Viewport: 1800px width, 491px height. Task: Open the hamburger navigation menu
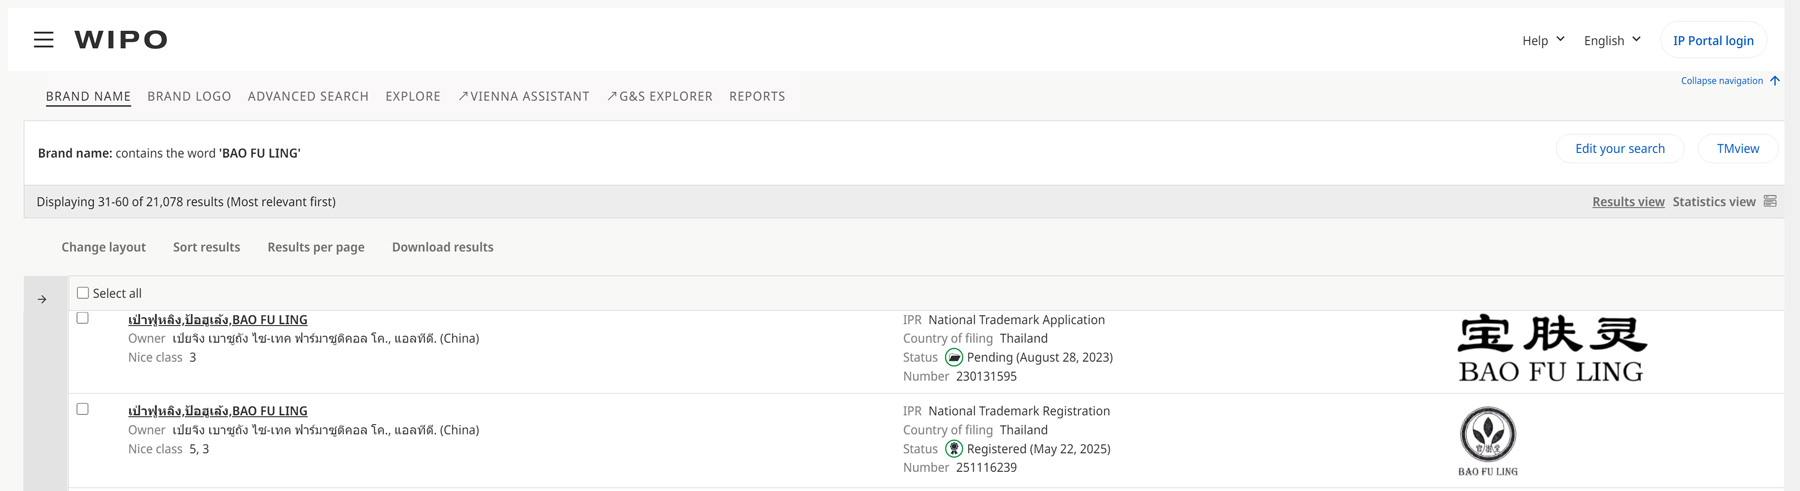click(44, 40)
